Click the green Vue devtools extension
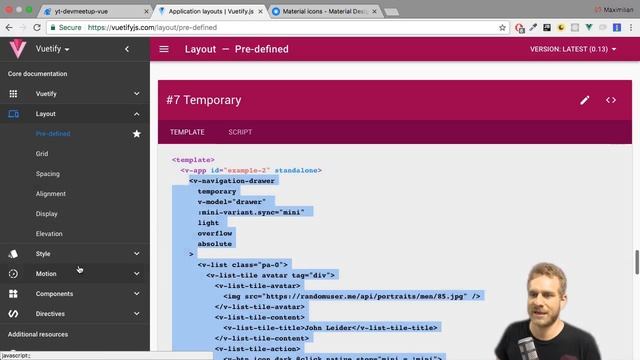Image resolution: width=640 pixels, height=360 pixels. pyautogui.click(x=589, y=27)
